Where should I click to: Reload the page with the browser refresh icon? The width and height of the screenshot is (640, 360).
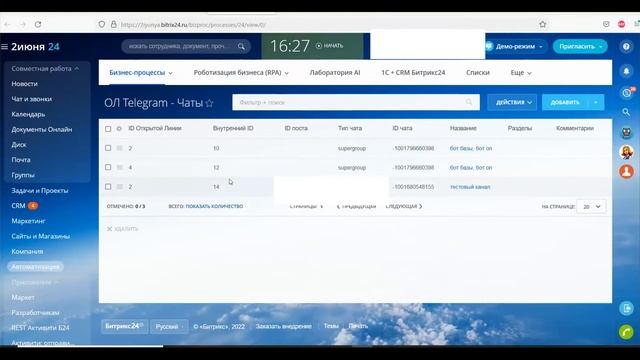[x=38, y=24]
